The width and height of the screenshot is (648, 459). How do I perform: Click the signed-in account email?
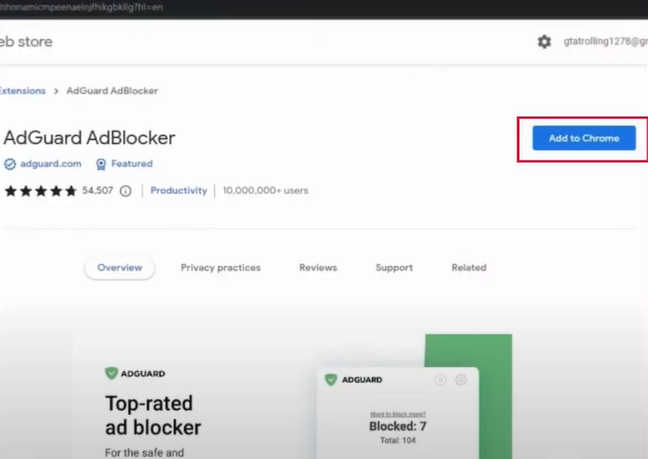point(605,41)
